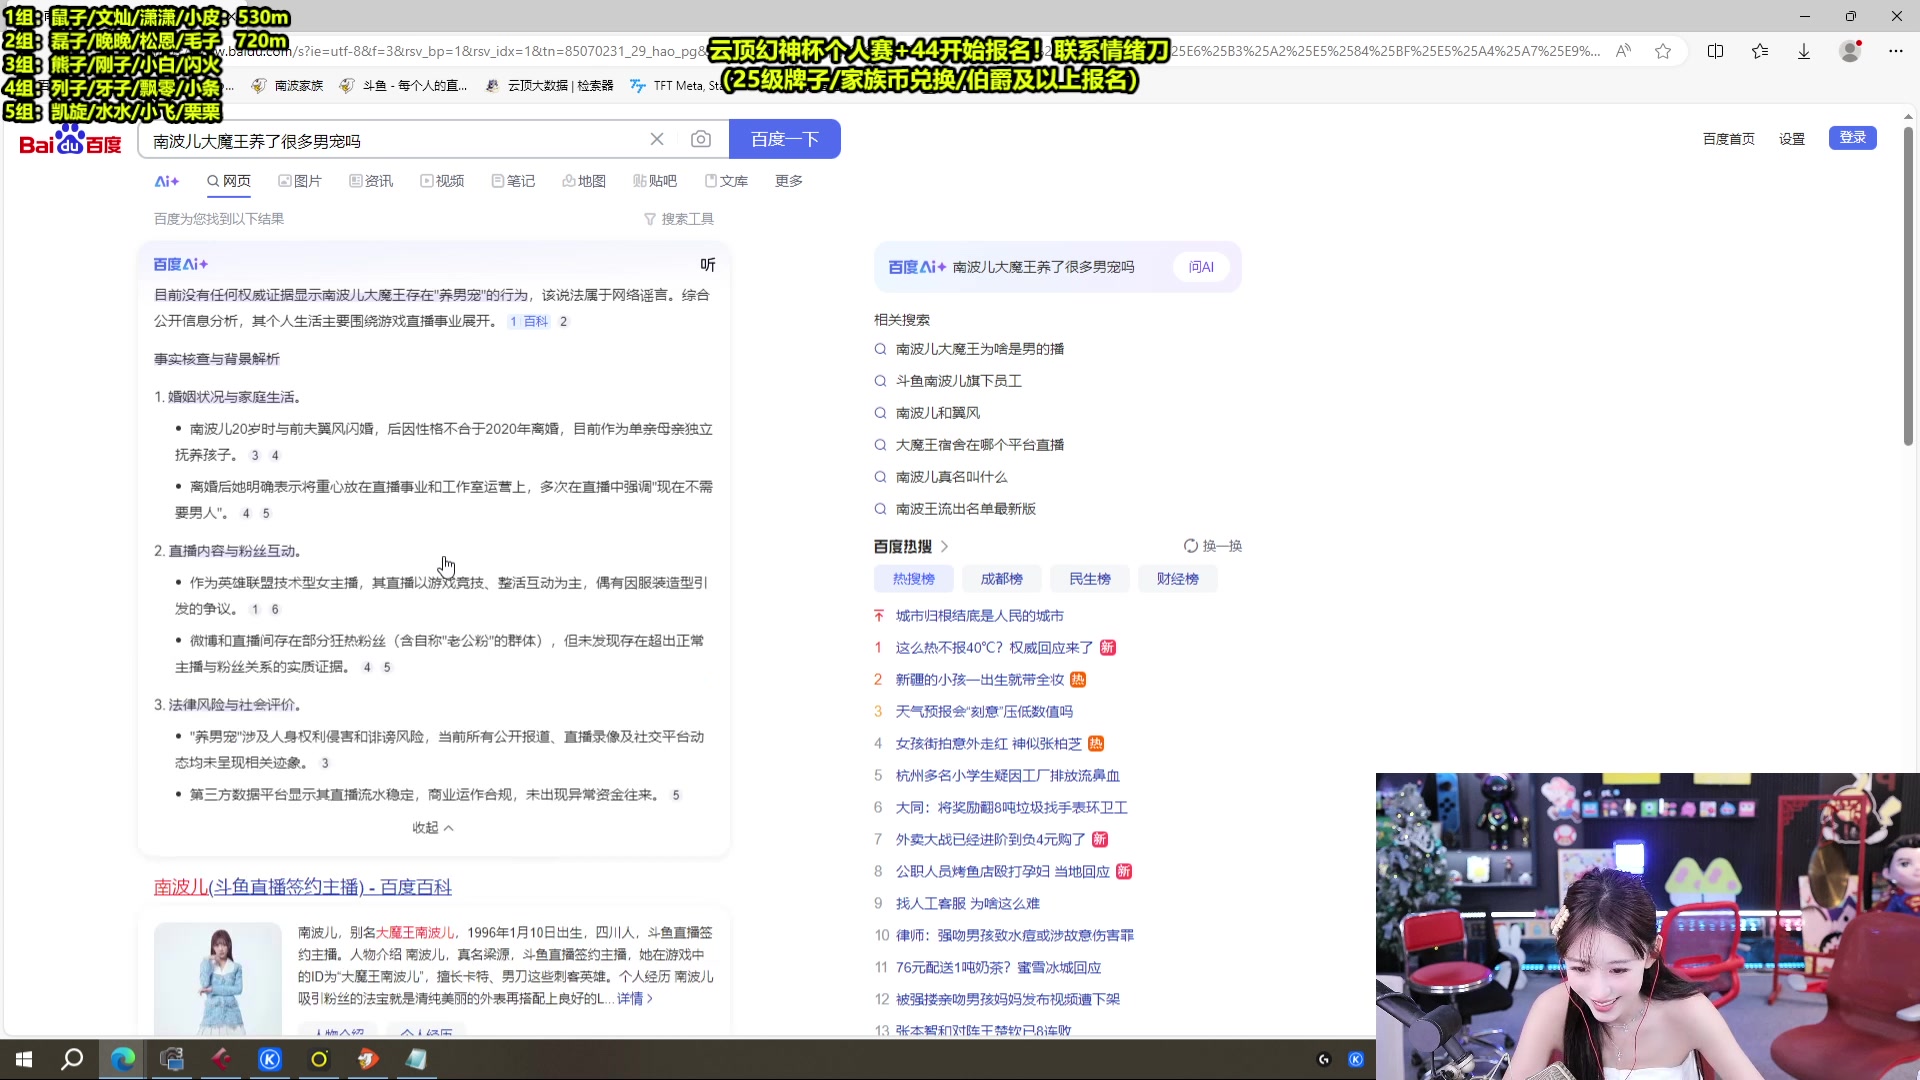Click the 百度一下 search button
This screenshot has width=1920, height=1080.
(785, 139)
